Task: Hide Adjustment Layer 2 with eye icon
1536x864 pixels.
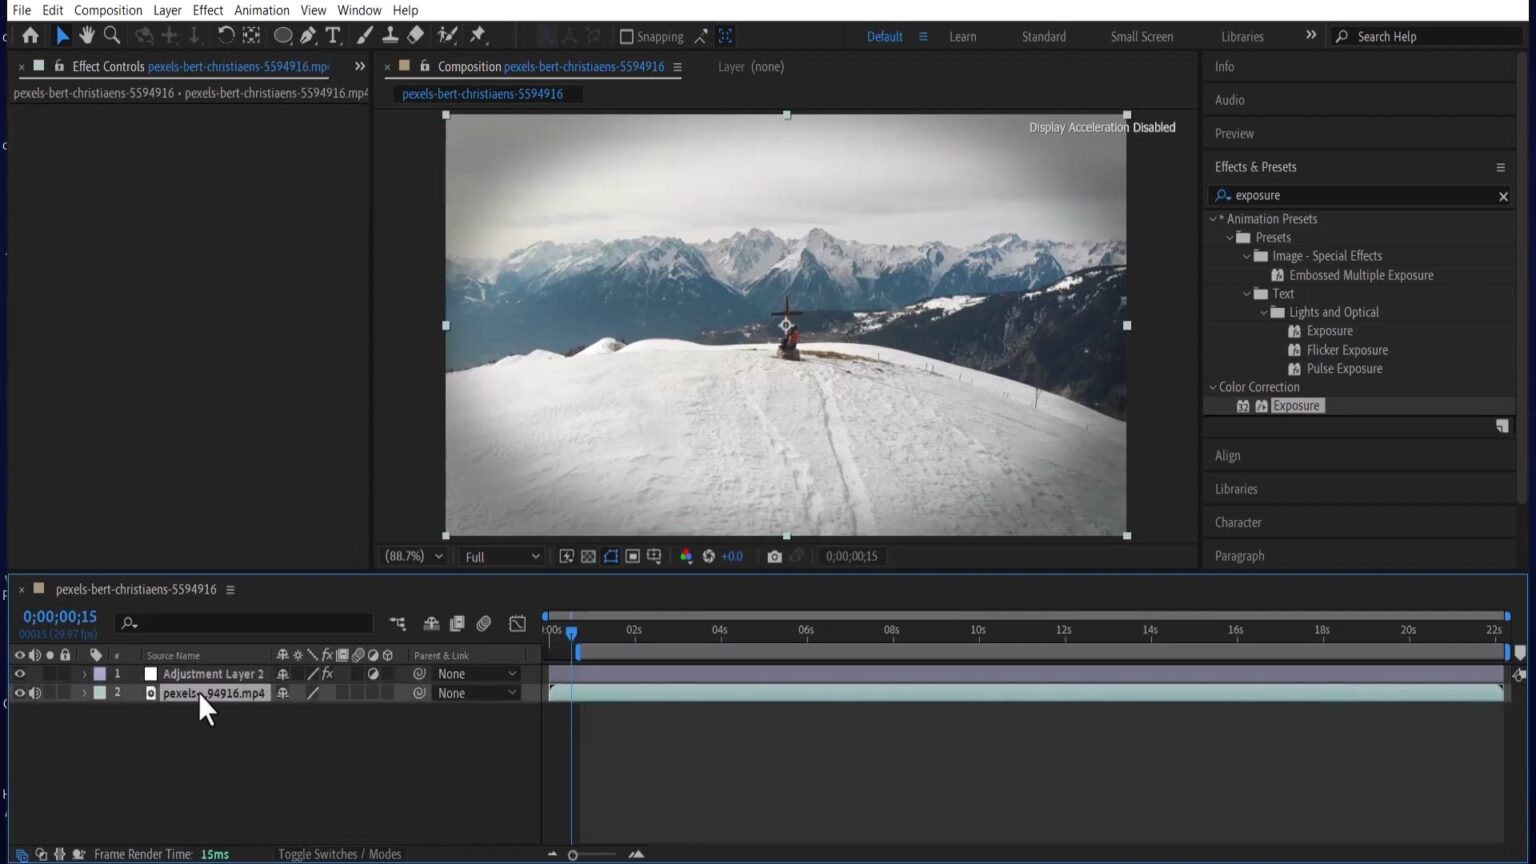Action: coord(19,674)
